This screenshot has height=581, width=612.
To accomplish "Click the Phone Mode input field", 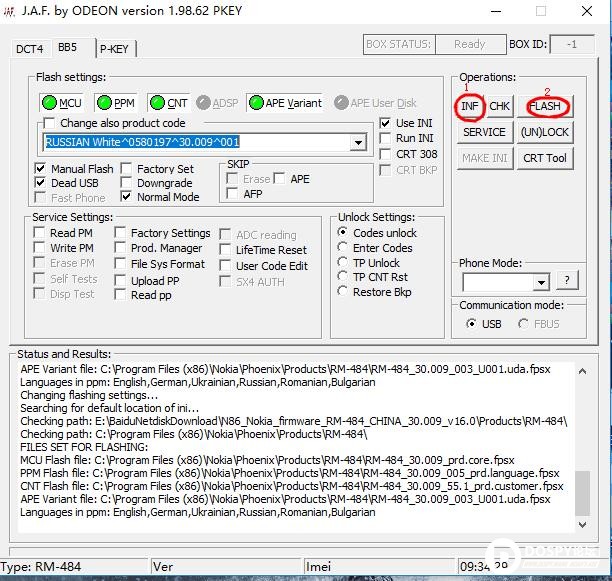I will pyautogui.click(x=498, y=282).
